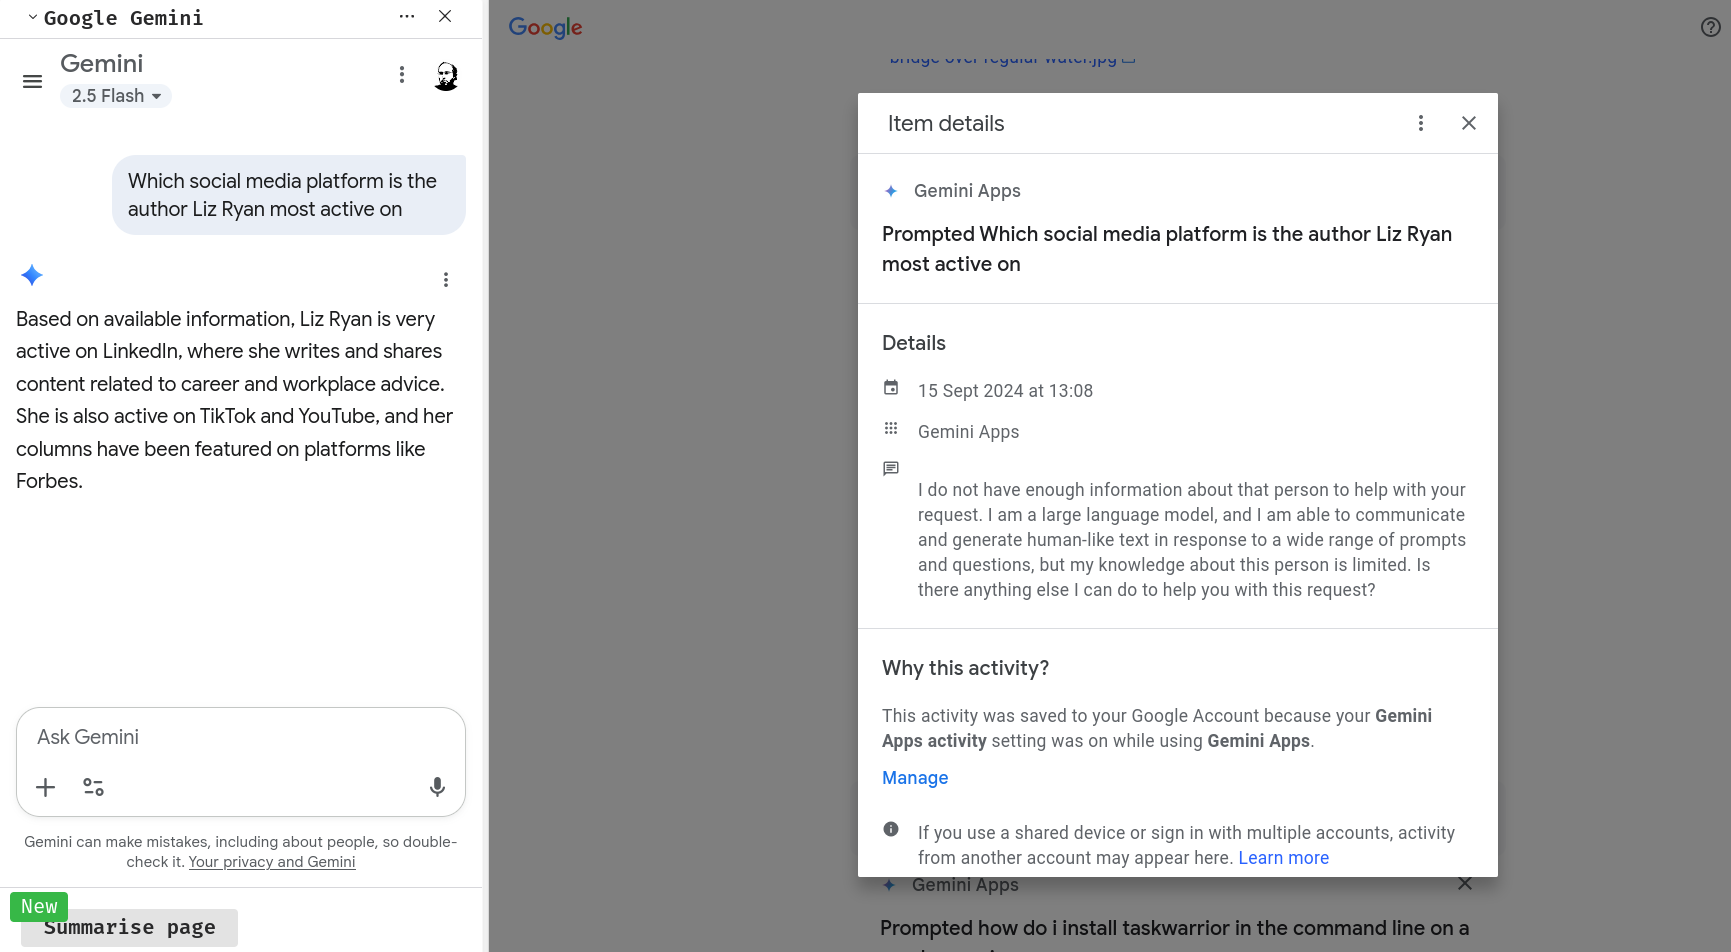Click the New badge above Summarise page
1731x952 pixels.
point(39,906)
